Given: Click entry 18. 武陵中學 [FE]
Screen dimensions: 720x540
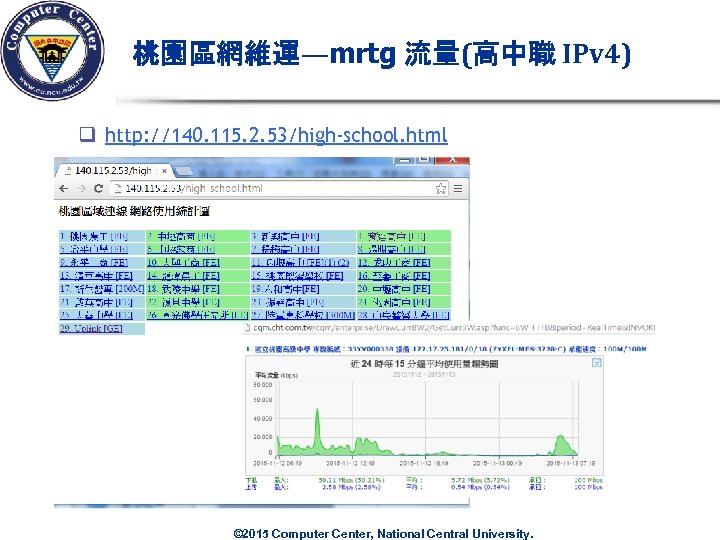Looking at the screenshot, I should (x=183, y=289).
